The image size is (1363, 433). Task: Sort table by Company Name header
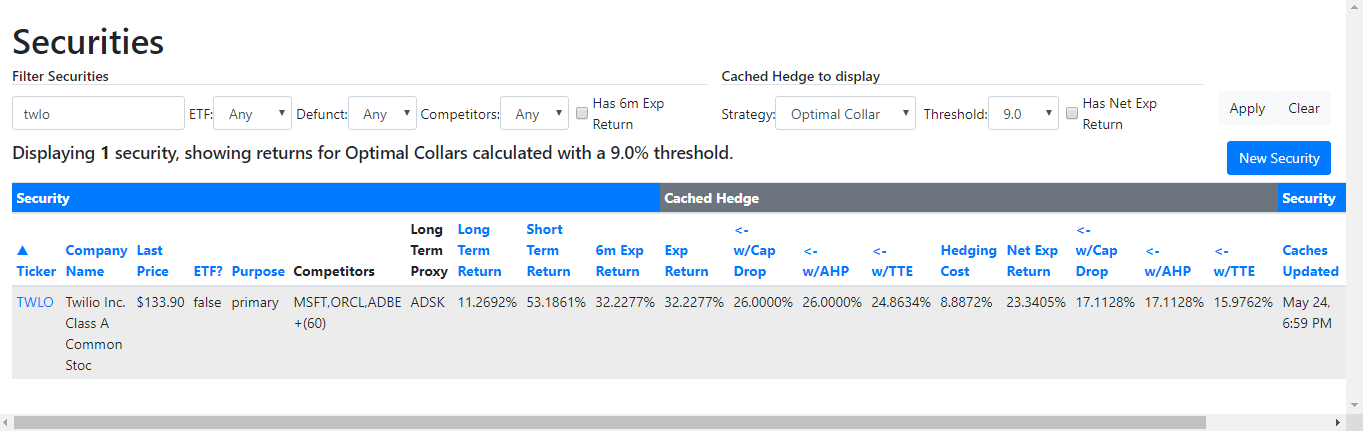[x=96, y=261]
